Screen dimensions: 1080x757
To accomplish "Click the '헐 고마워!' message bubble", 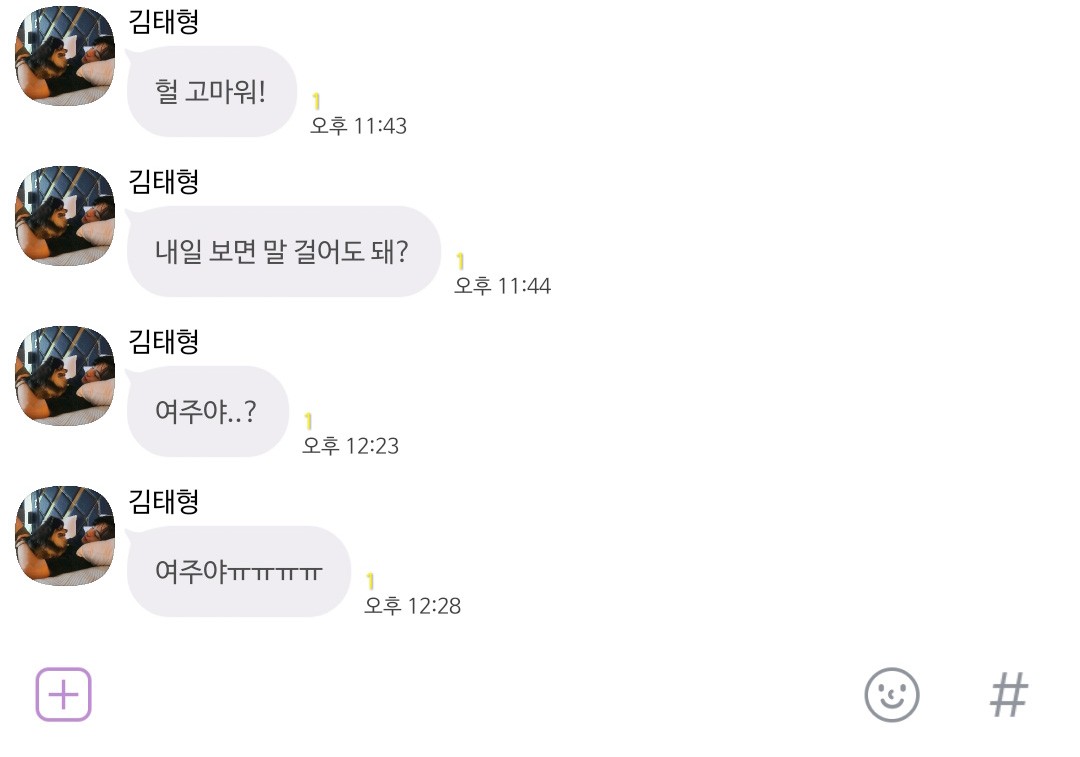I will [211, 92].
